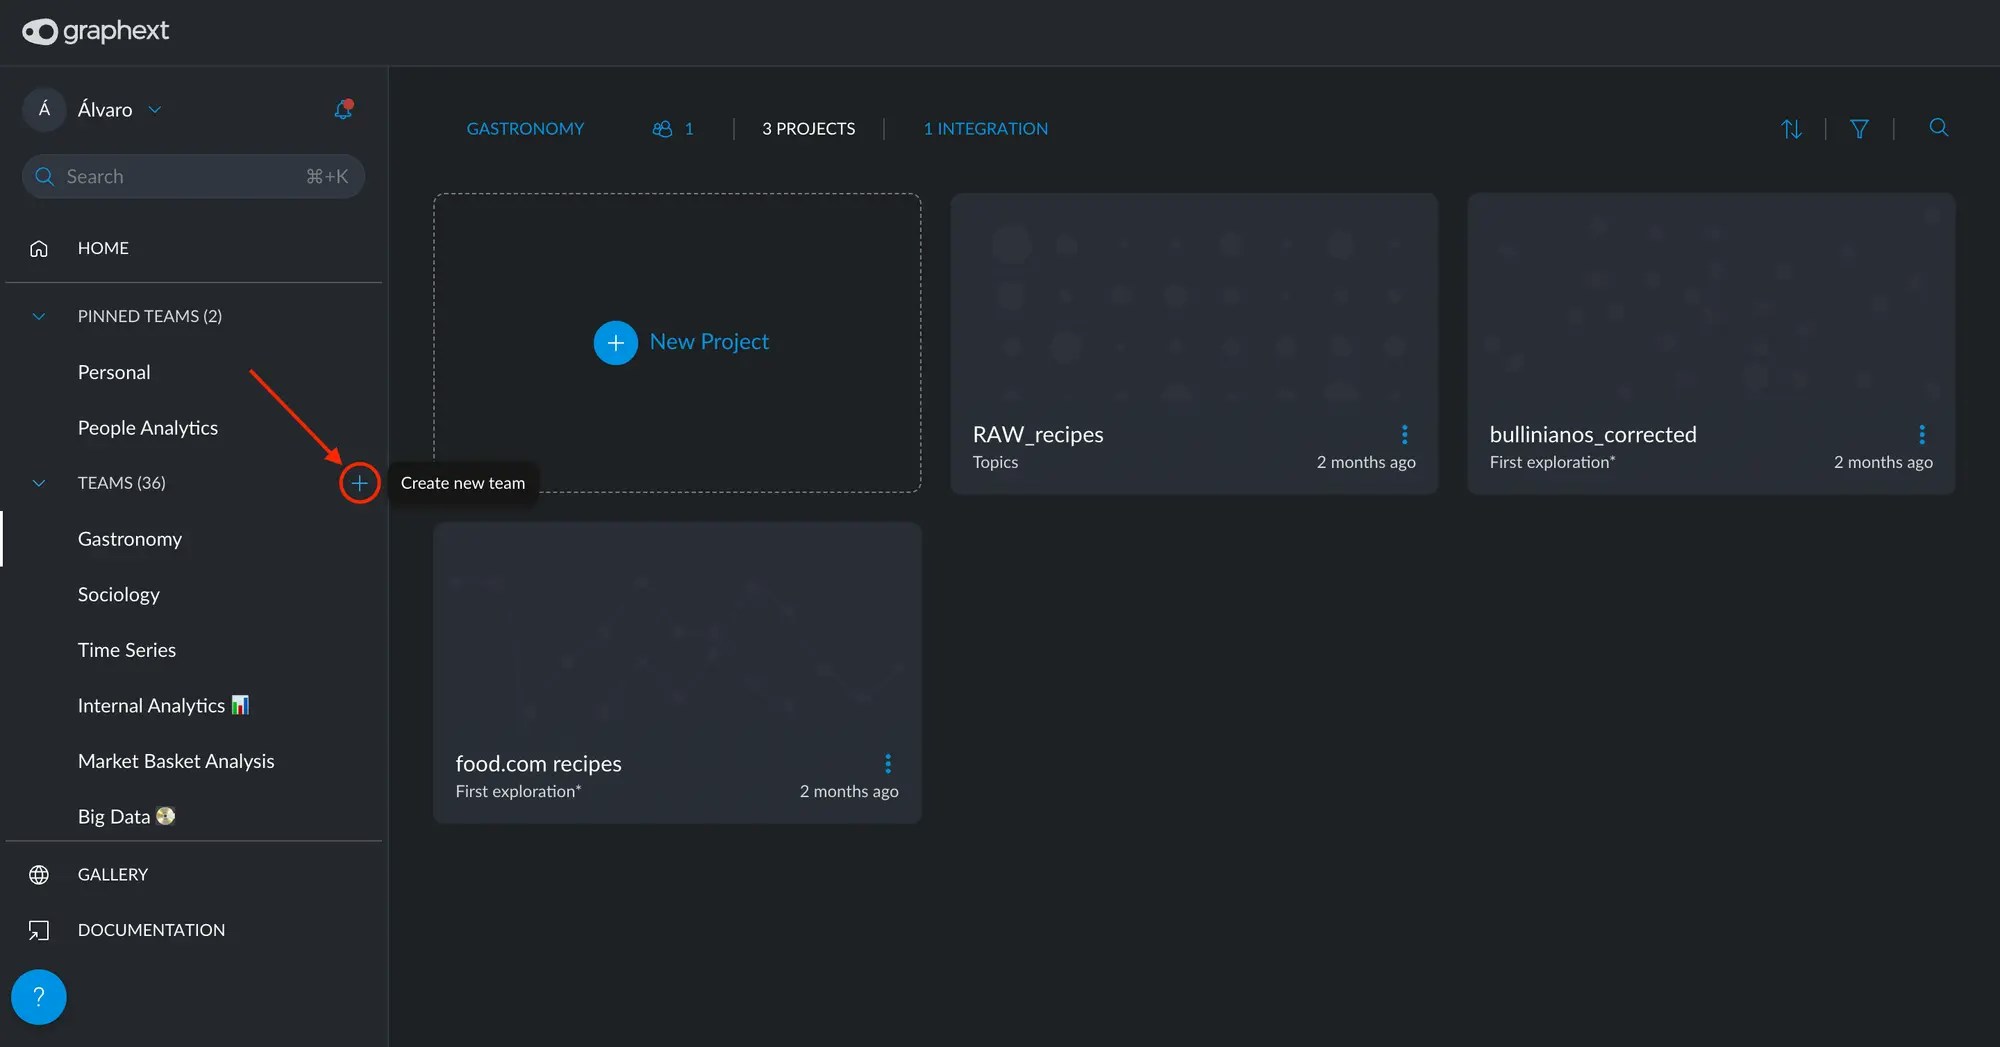Image resolution: width=2000 pixels, height=1047 pixels.
Task: Open options menu for food.com recipes project
Action: point(888,763)
